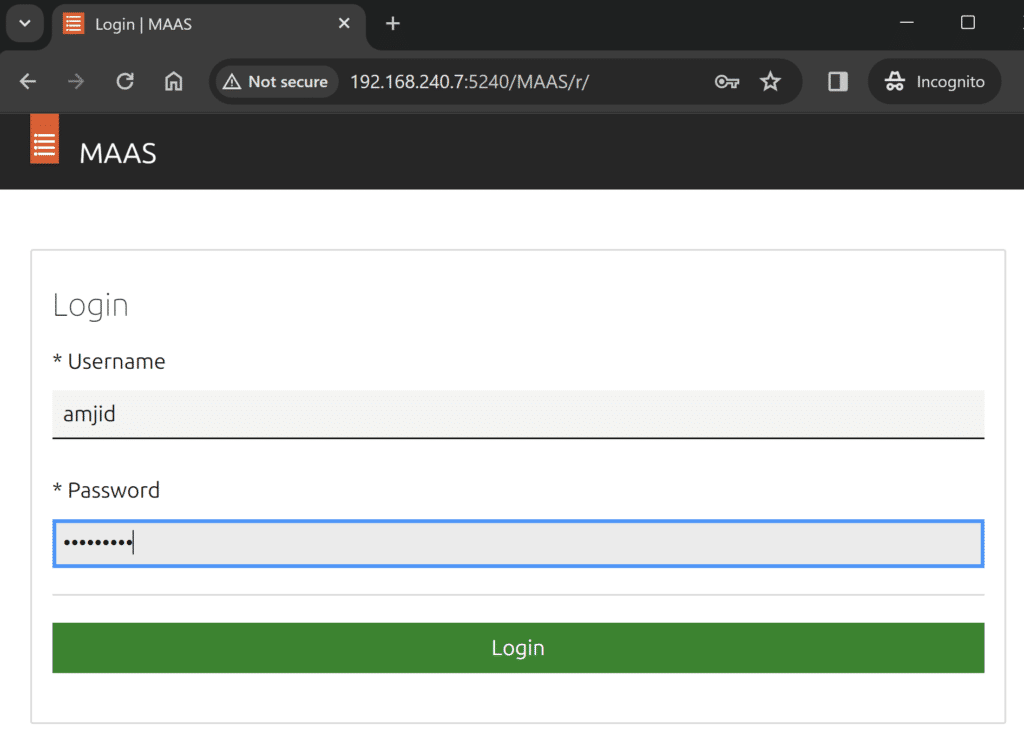Open the Incognito indicator menu
This screenshot has width=1024, height=744.
pos(935,82)
